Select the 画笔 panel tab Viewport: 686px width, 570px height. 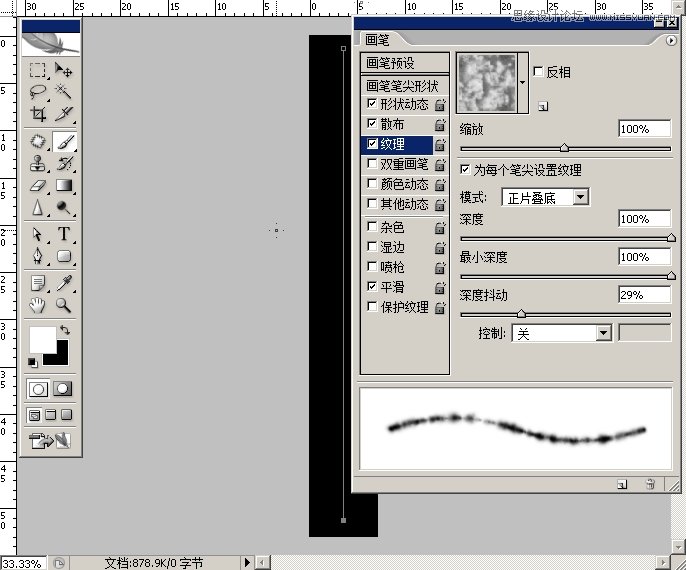(378, 40)
